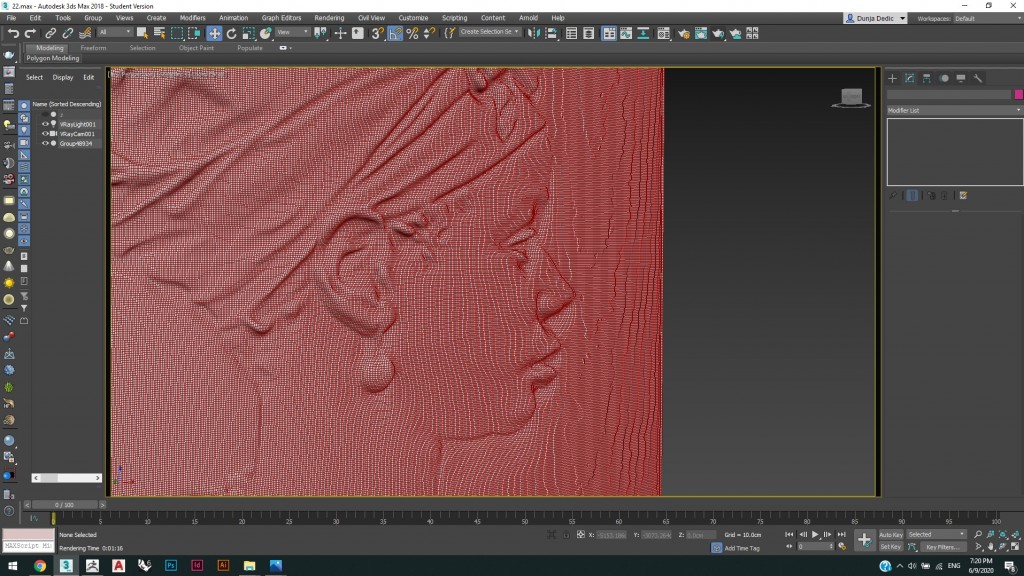Image resolution: width=1024 pixels, height=576 pixels.
Task: Hide Group48934 via its eye icon
Action: pyautogui.click(x=45, y=144)
